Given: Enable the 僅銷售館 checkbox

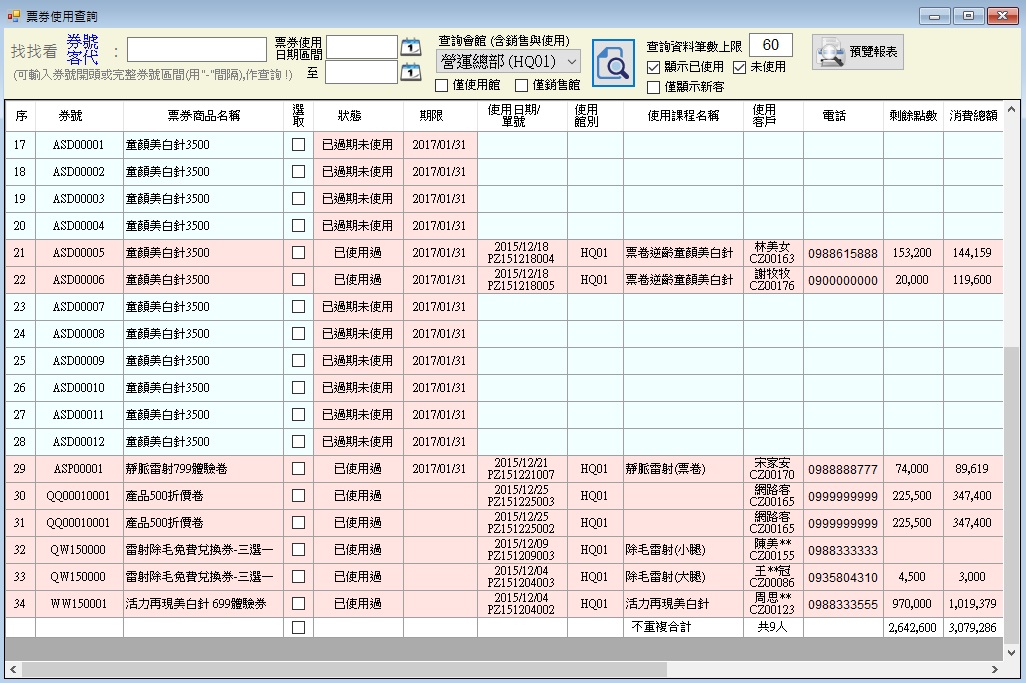Looking at the screenshot, I should click(x=521, y=85).
